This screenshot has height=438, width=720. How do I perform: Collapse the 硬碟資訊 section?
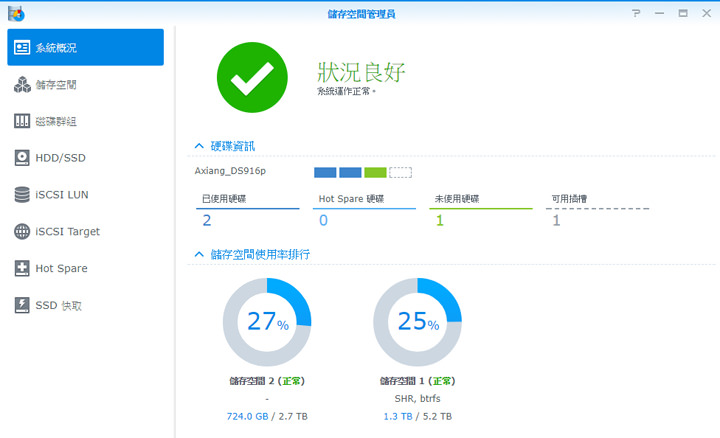tap(199, 147)
